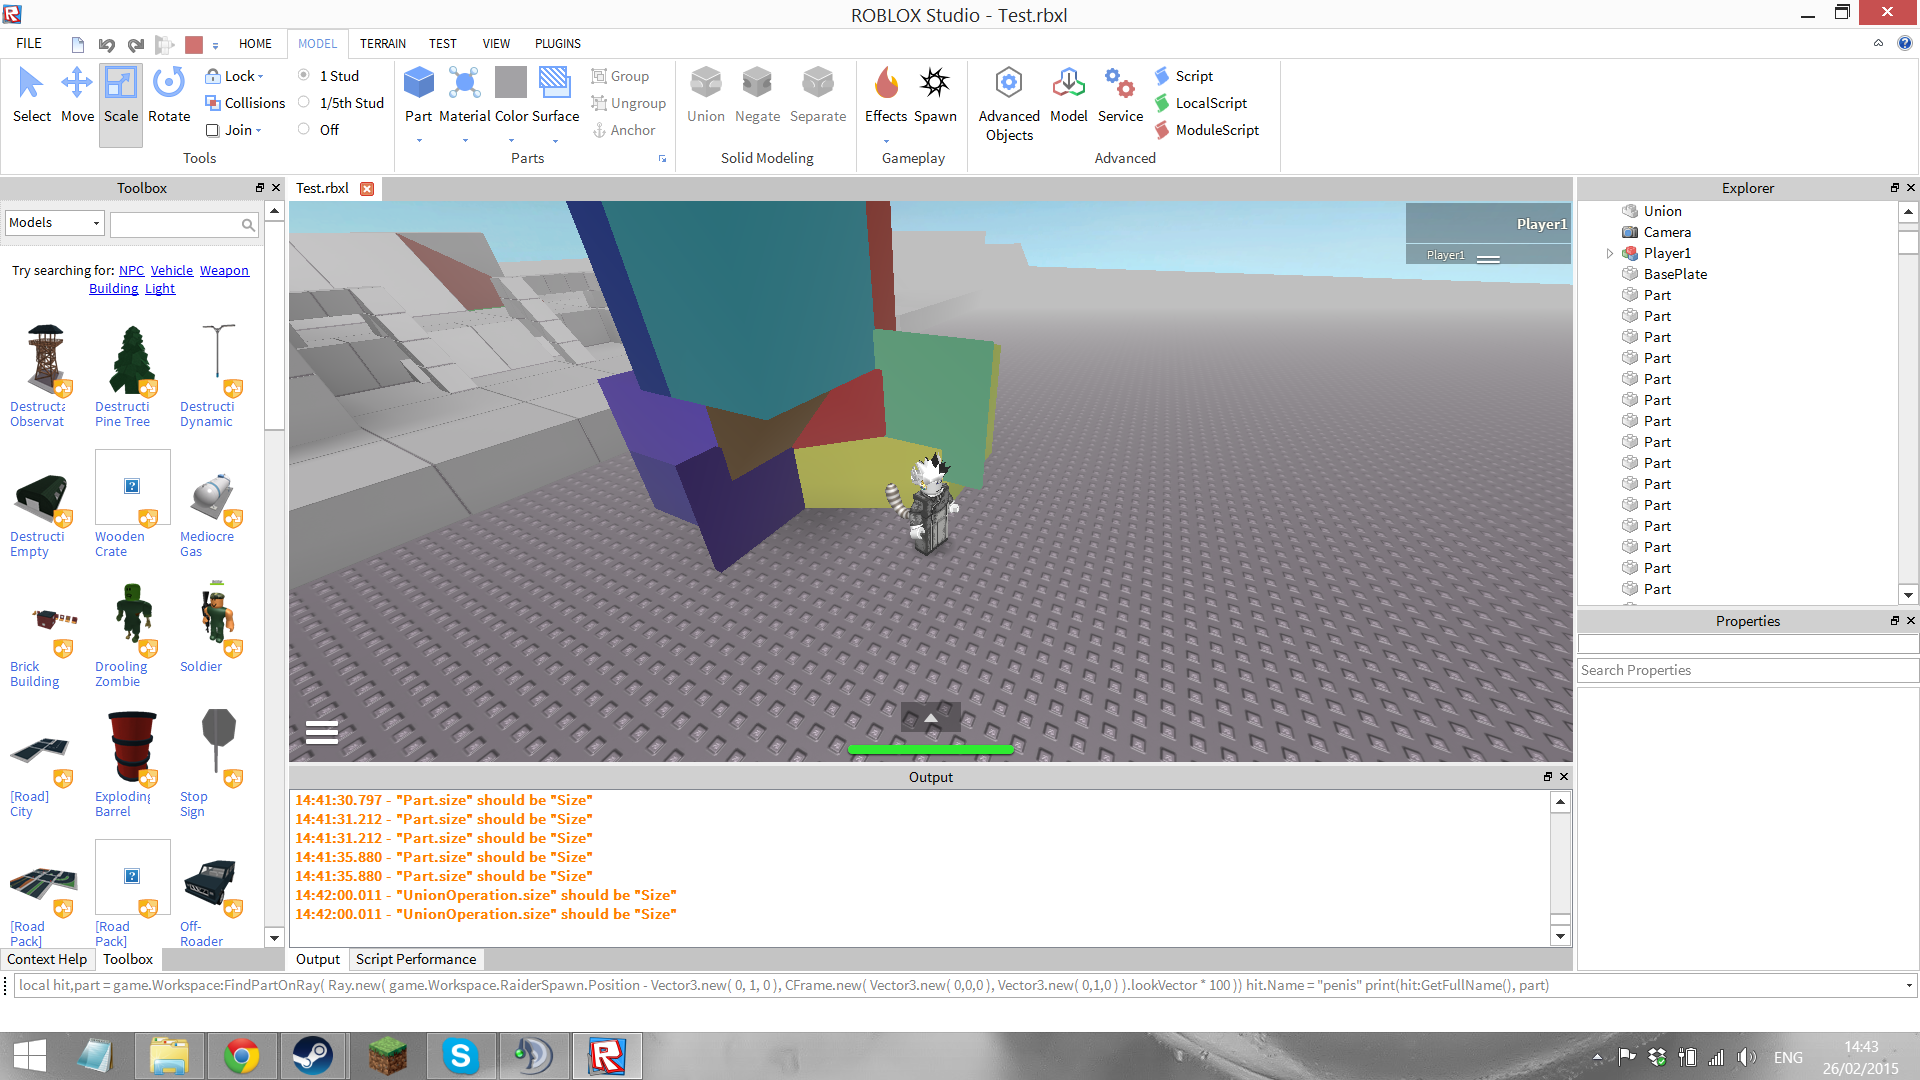Open the Help question mark icon
This screenshot has width=1920, height=1080.
[x=1904, y=43]
